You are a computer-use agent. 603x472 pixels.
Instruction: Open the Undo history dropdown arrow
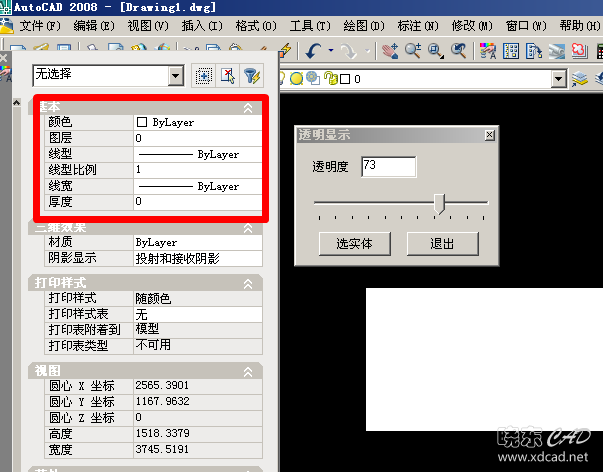point(331,50)
